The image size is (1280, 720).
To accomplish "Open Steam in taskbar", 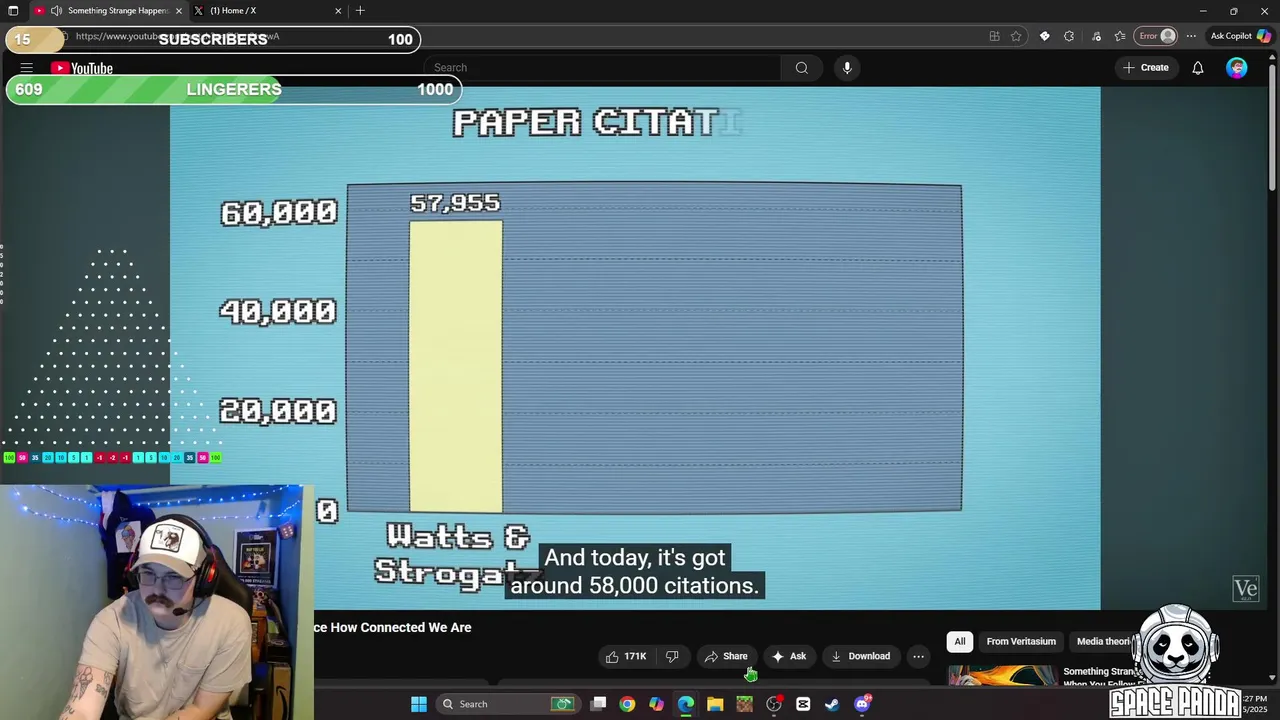I will (832, 704).
